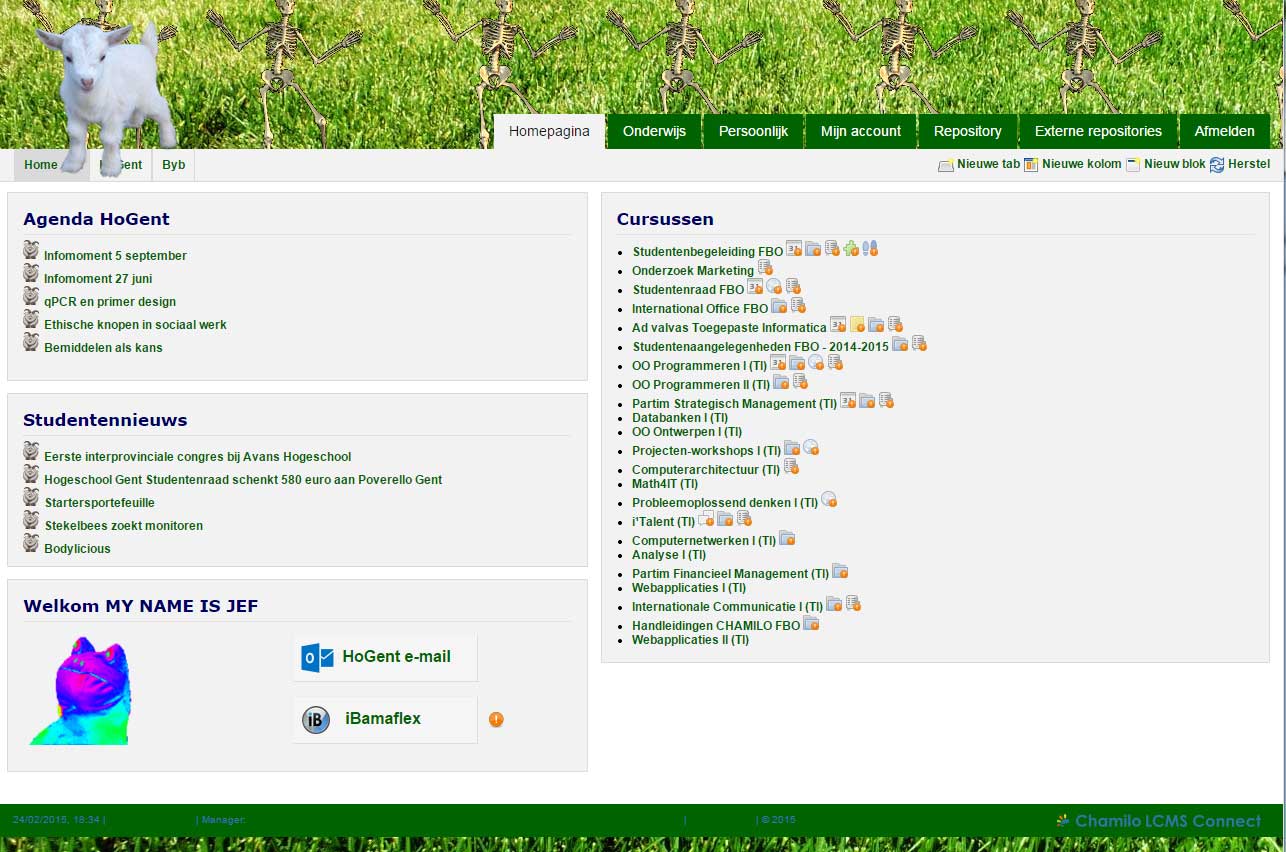Open the Repository tab
This screenshot has height=852, width=1286.
[968, 131]
